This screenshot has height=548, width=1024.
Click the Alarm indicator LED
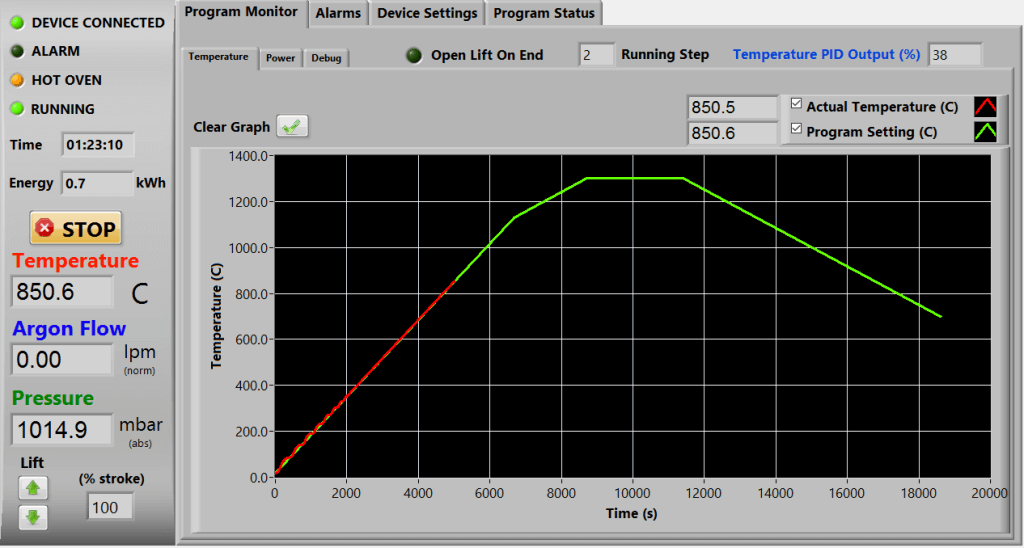point(17,51)
